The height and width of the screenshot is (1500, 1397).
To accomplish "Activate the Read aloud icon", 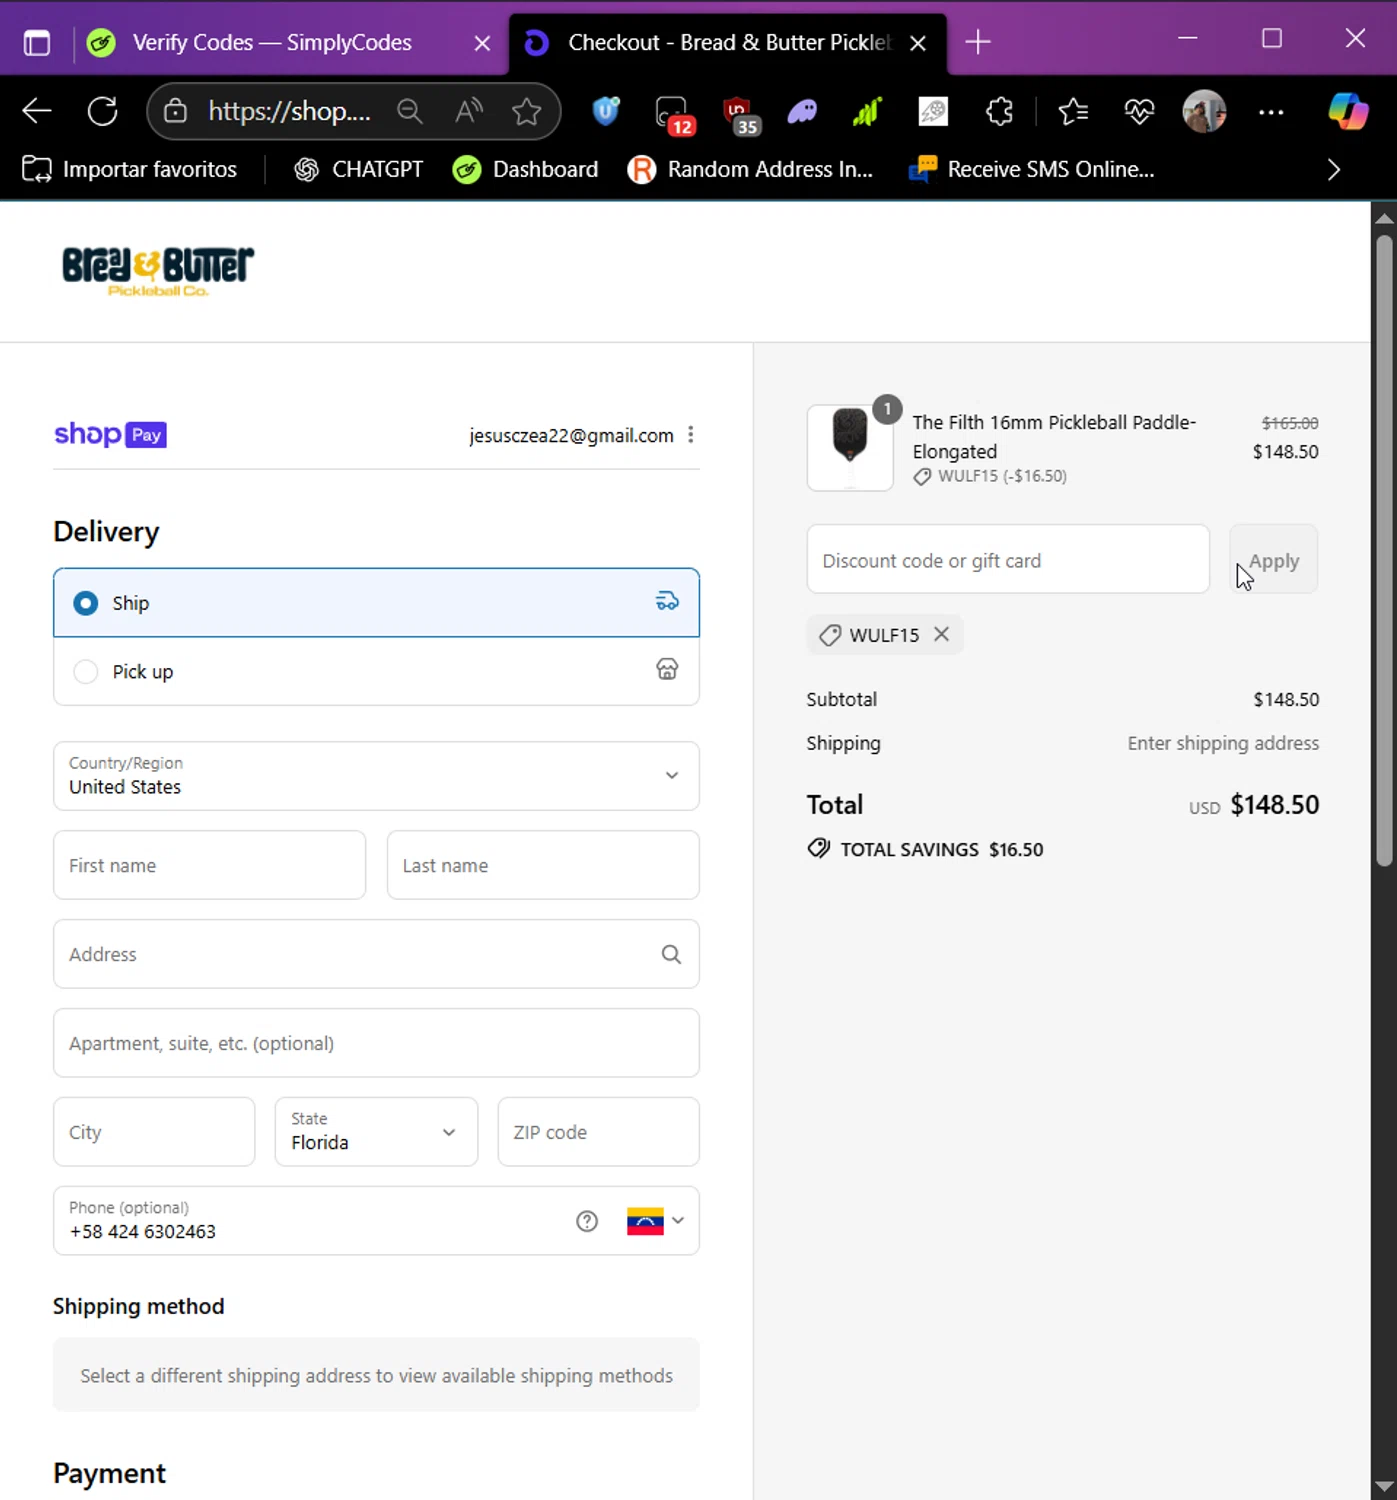I will [x=469, y=111].
